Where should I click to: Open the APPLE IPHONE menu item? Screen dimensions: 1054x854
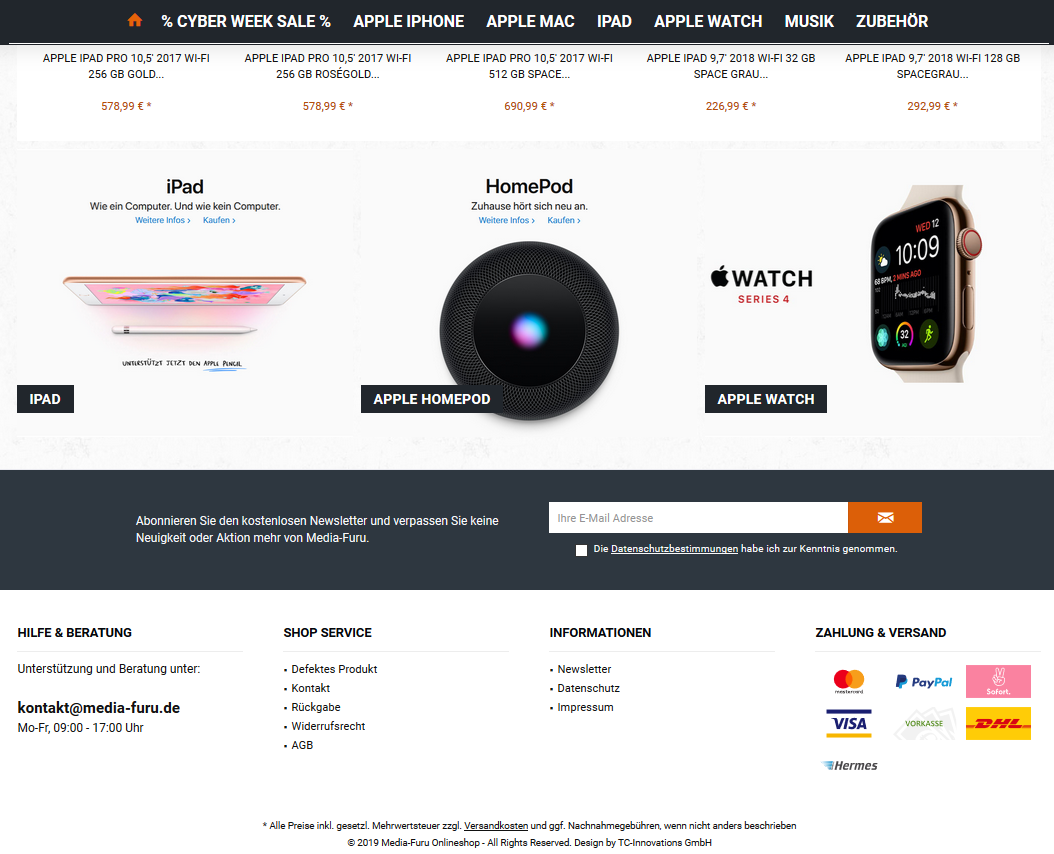(409, 22)
